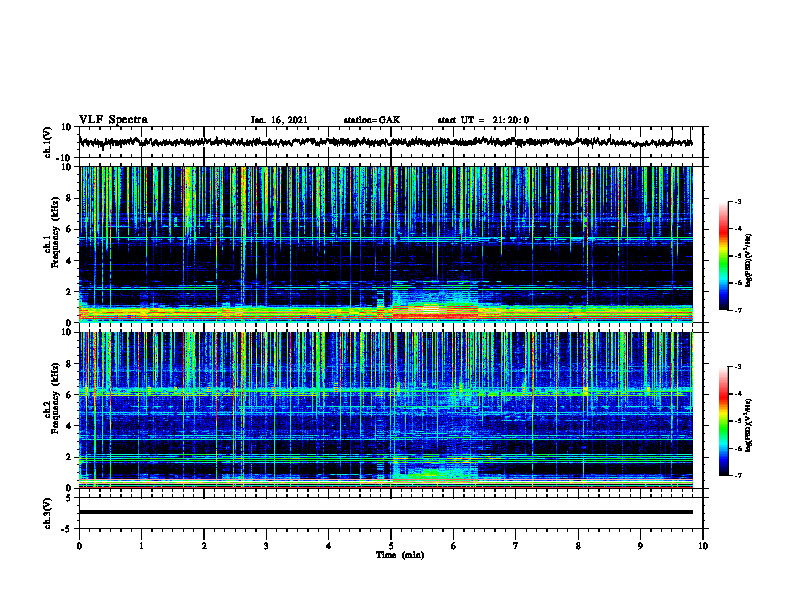Click the red low-frequency burst in ch.1 spectrogram

435,314
